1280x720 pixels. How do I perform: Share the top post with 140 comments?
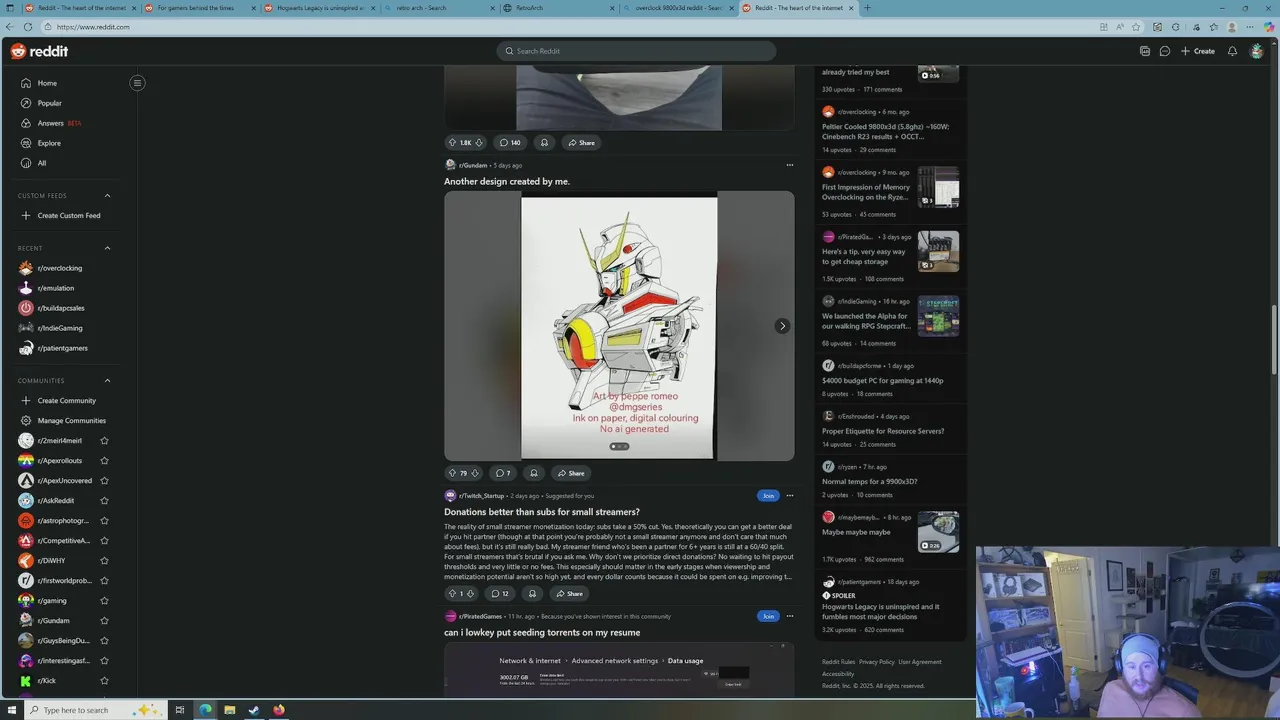581,143
